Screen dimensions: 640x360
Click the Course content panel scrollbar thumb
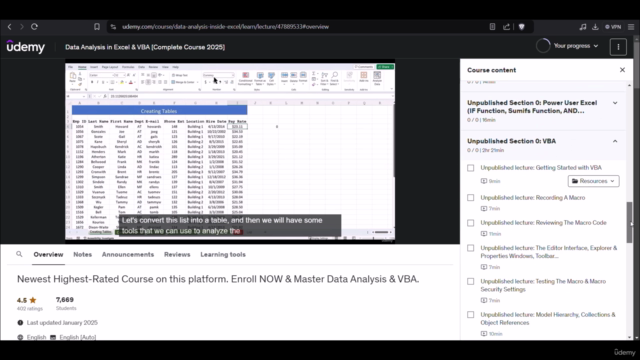(629, 222)
